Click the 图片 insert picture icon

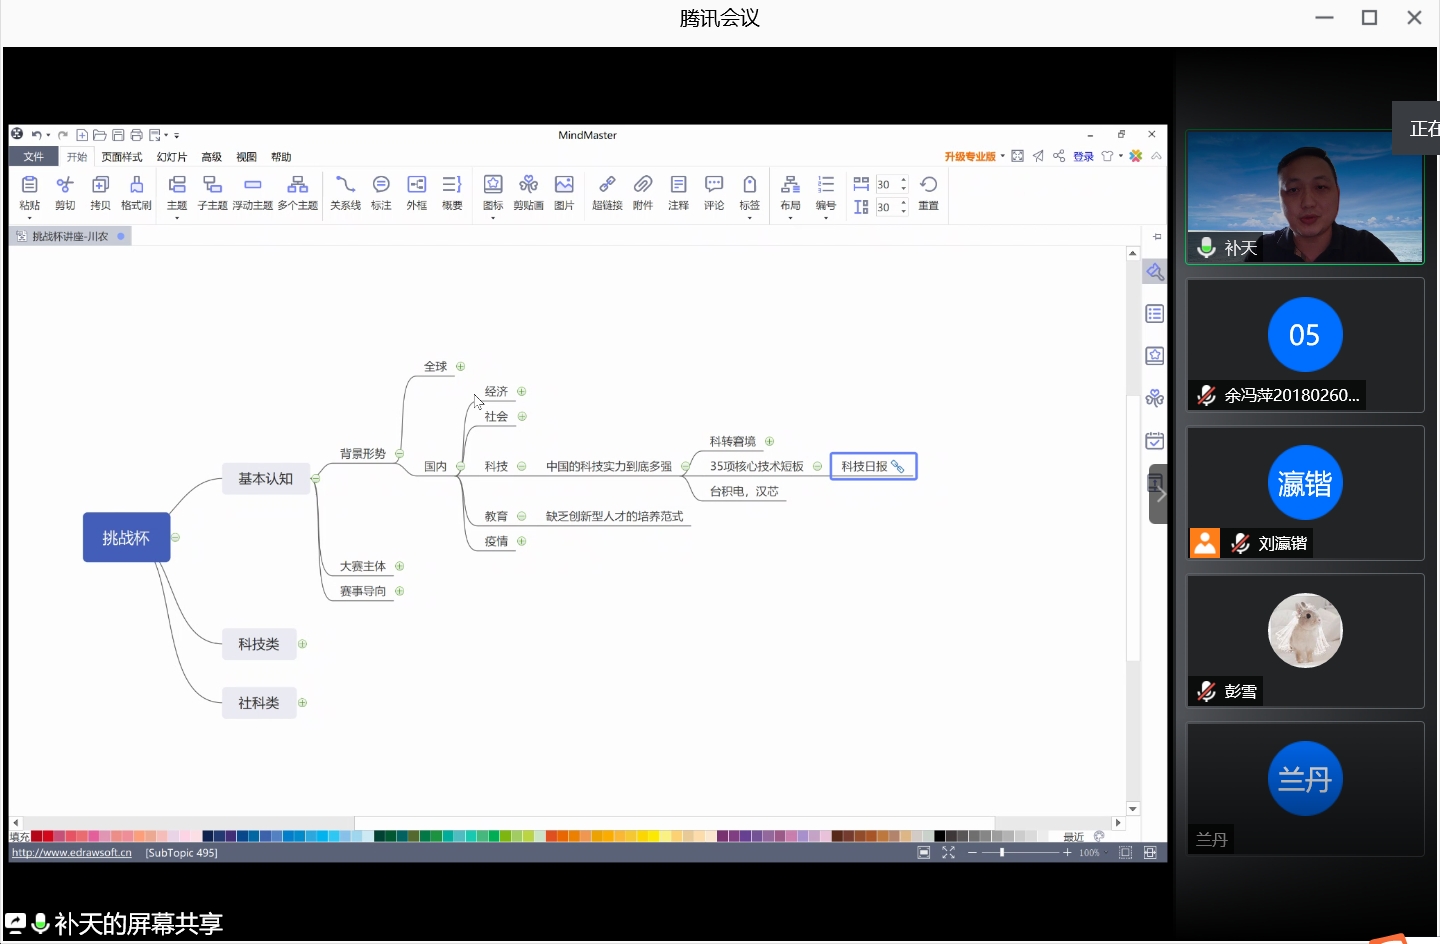coord(564,192)
